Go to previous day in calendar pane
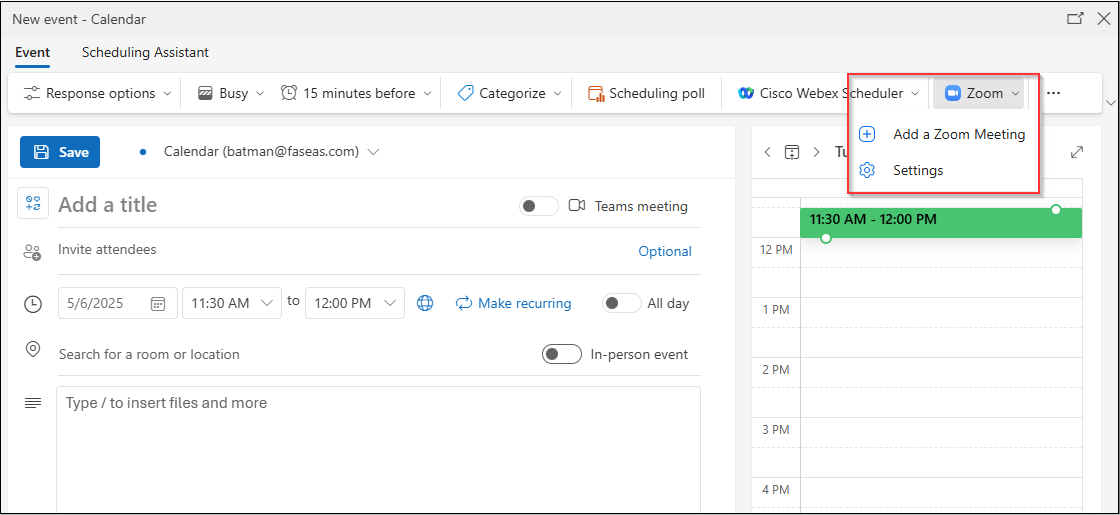 (767, 152)
